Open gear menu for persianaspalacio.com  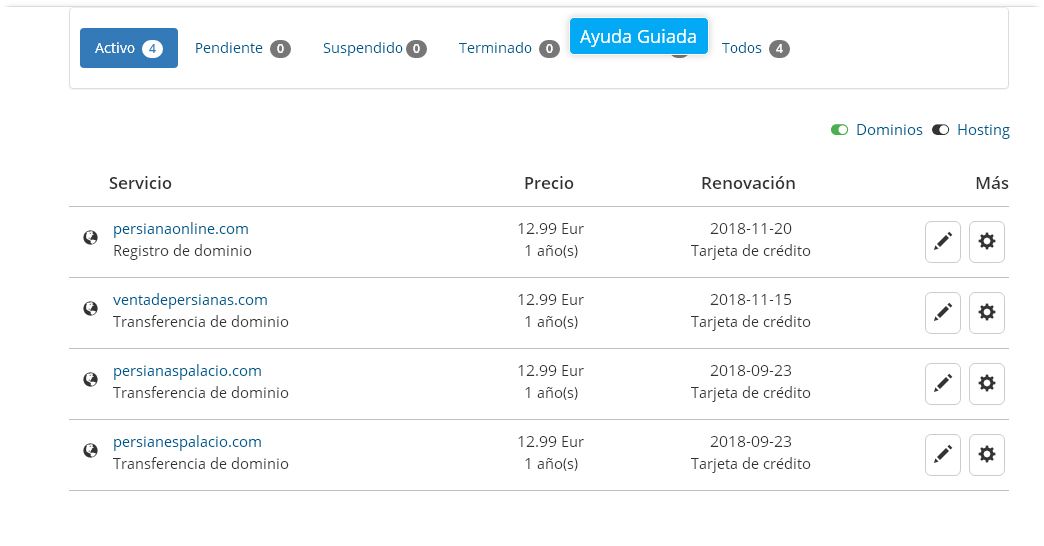[x=987, y=384]
